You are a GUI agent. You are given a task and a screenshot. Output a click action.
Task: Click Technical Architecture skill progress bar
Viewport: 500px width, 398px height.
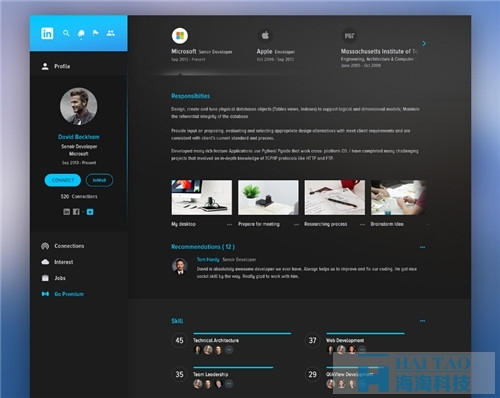[242, 333]
